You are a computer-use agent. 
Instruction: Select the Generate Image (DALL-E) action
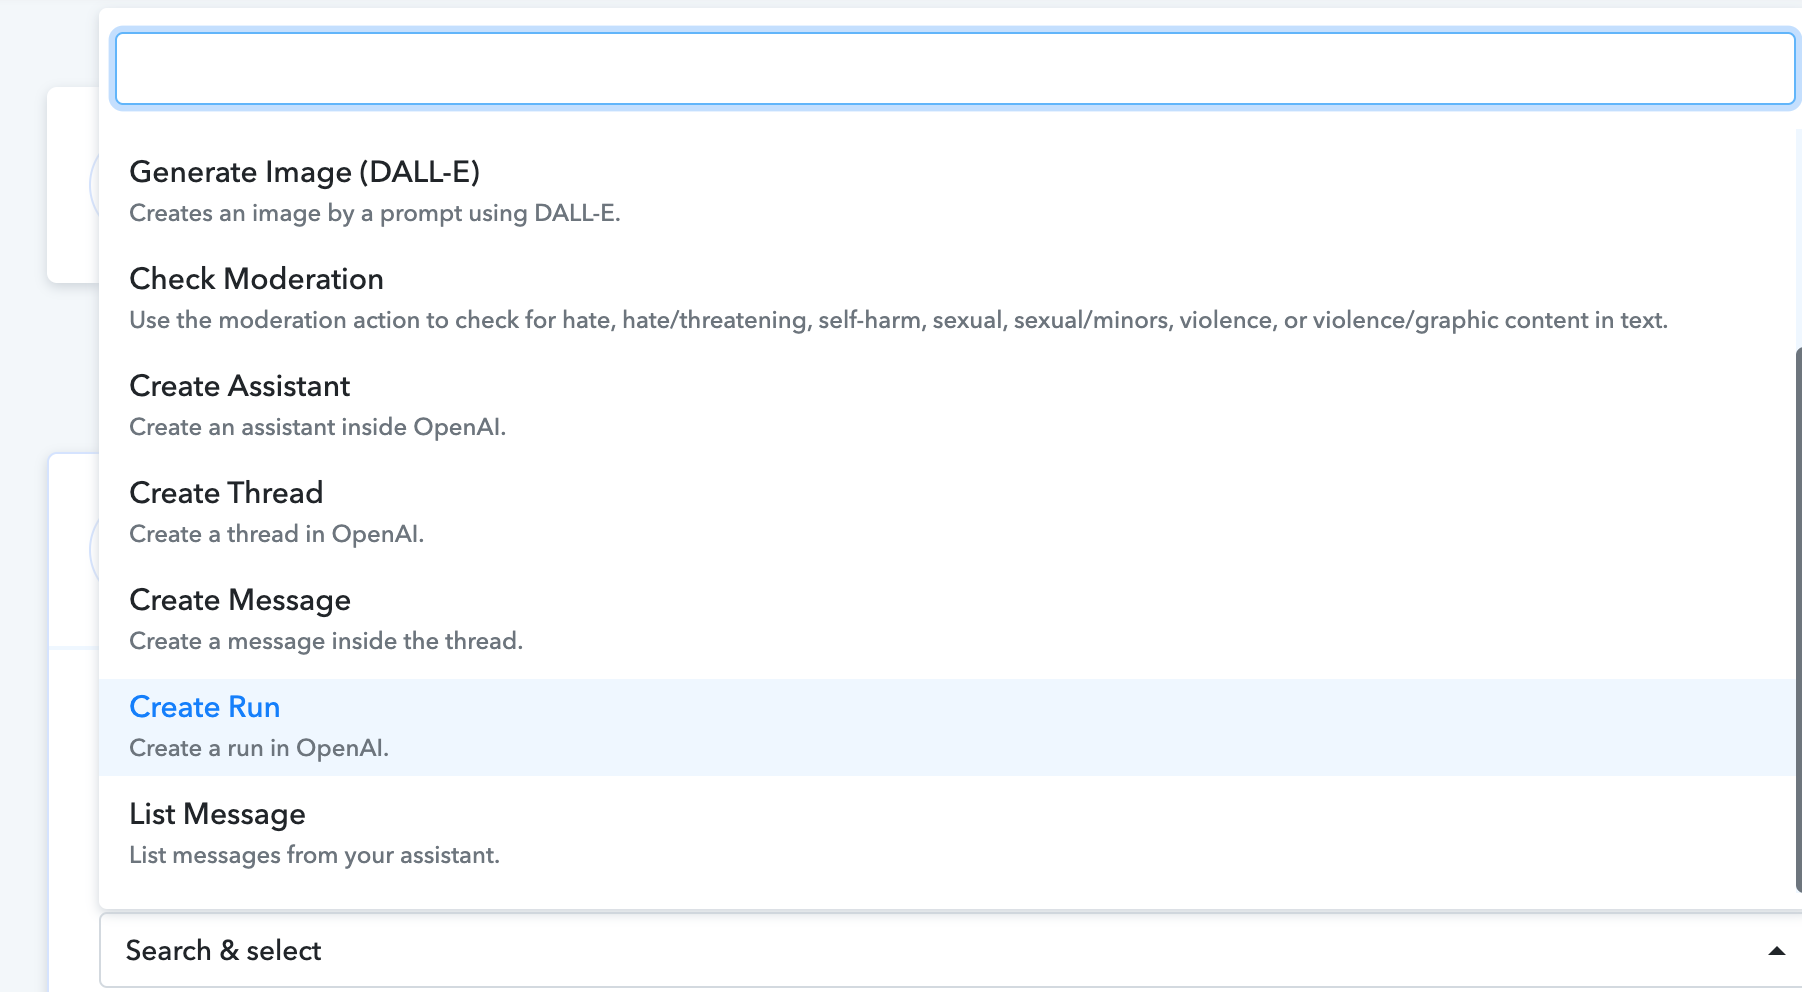(x=947, y=191)
